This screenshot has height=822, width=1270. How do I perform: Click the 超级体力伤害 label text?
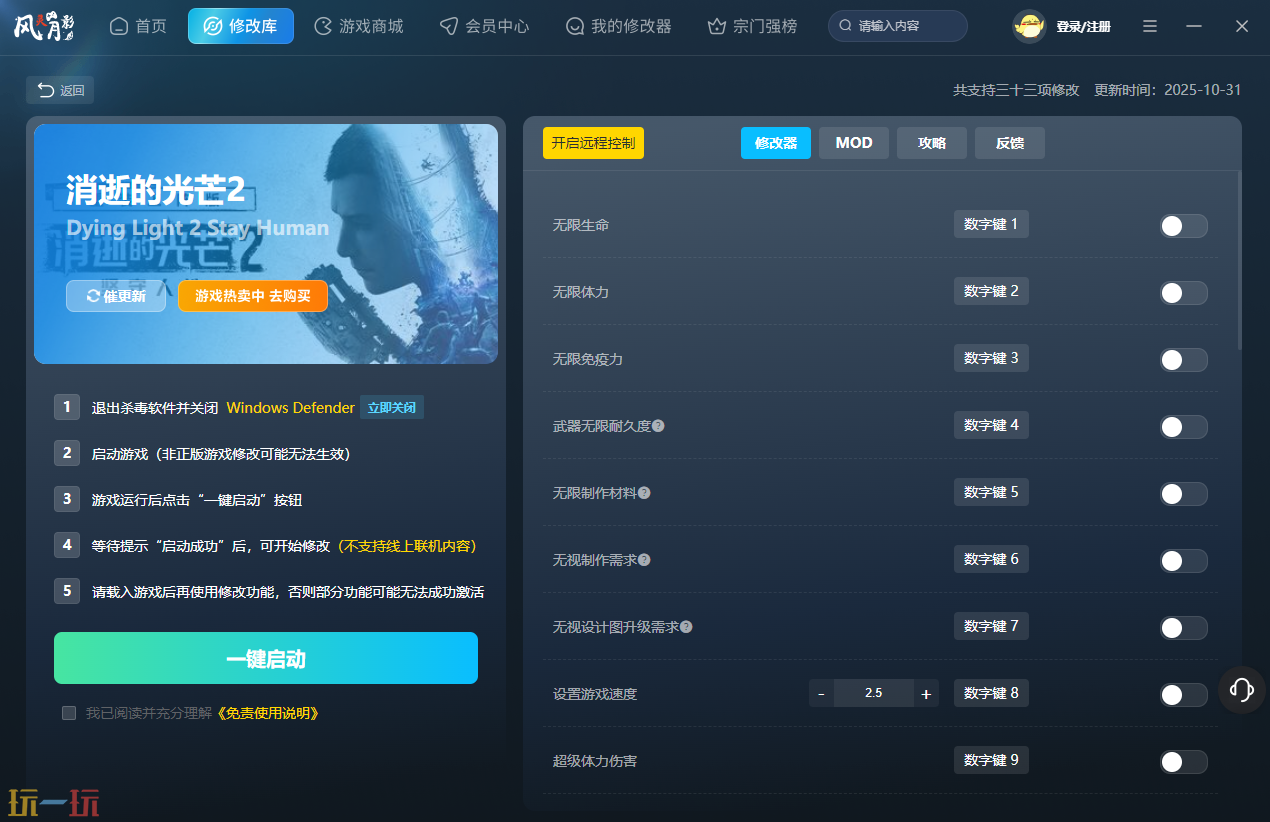coord(595,761)
